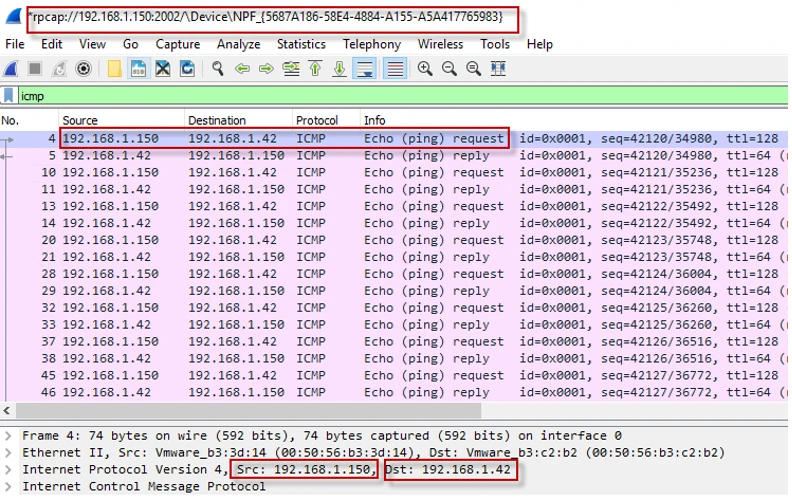792x502 pixels.
Task: Click the Protocol column header
Action: [317, 121]
